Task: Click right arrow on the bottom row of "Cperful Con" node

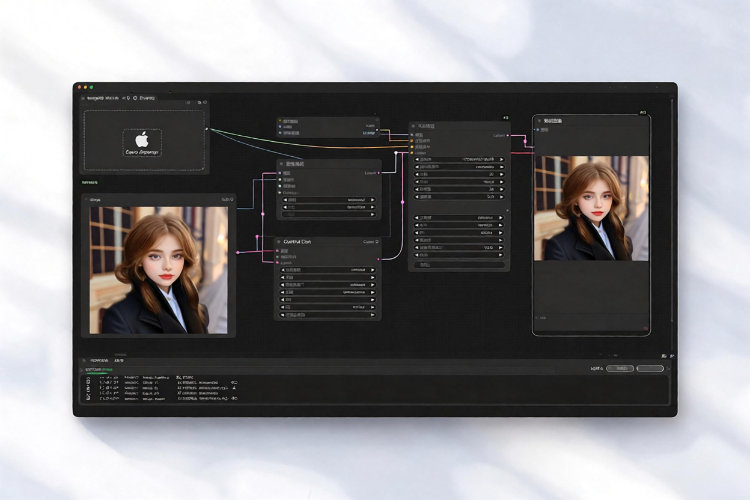Action: click(372, 315)
